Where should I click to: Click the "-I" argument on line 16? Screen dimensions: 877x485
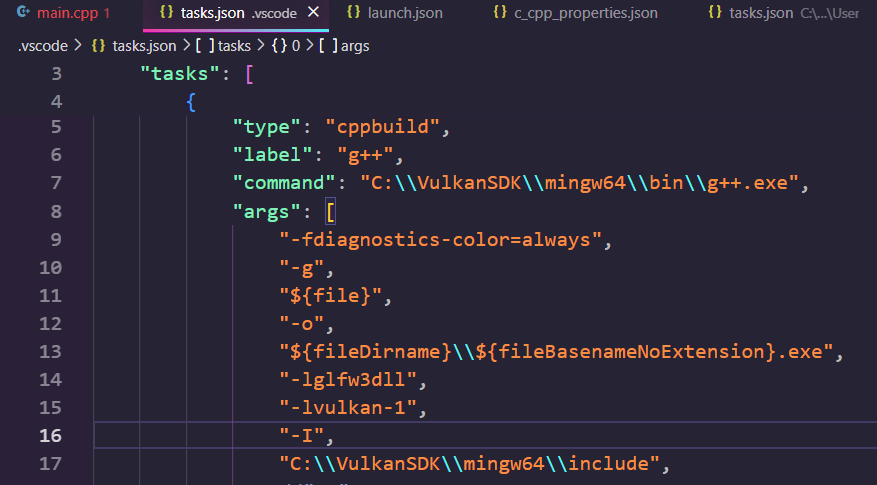[302, 435]
